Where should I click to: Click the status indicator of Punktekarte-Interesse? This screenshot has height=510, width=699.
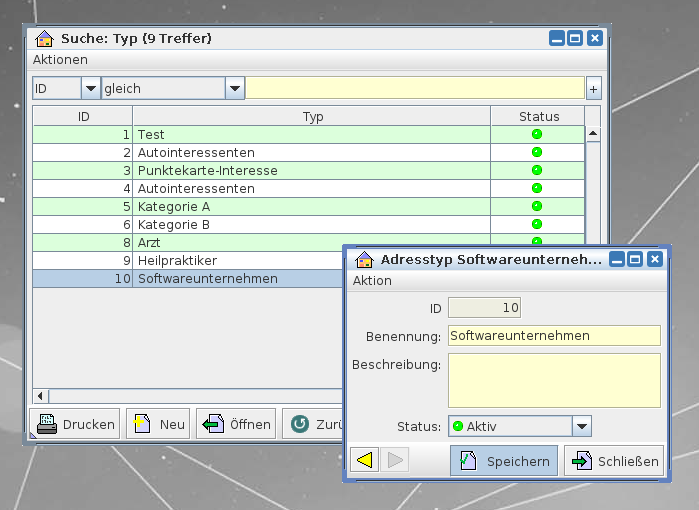click(536, 170)
